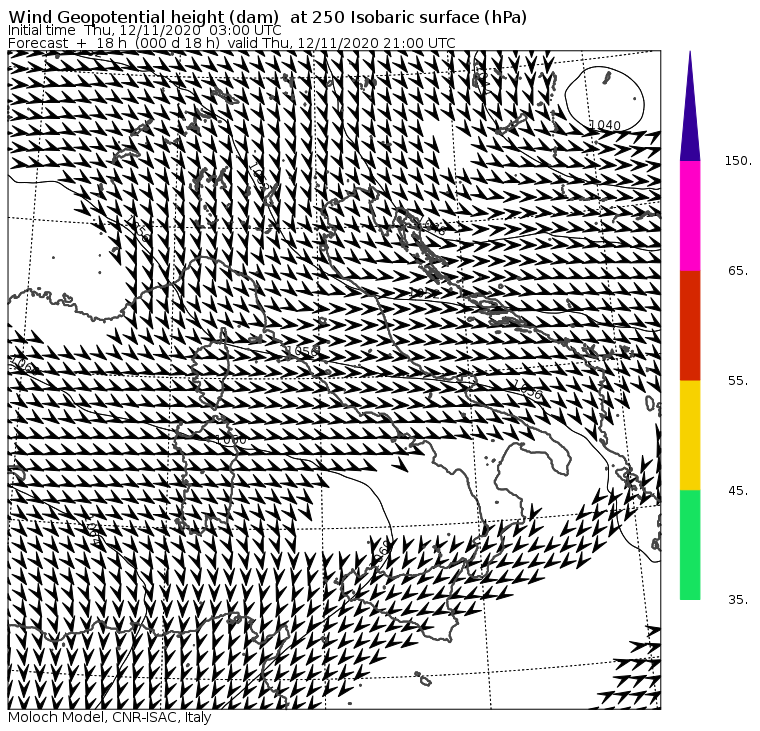Click the magenta color band on the legend
Viewport: 760px width, 731px height.
690,216
